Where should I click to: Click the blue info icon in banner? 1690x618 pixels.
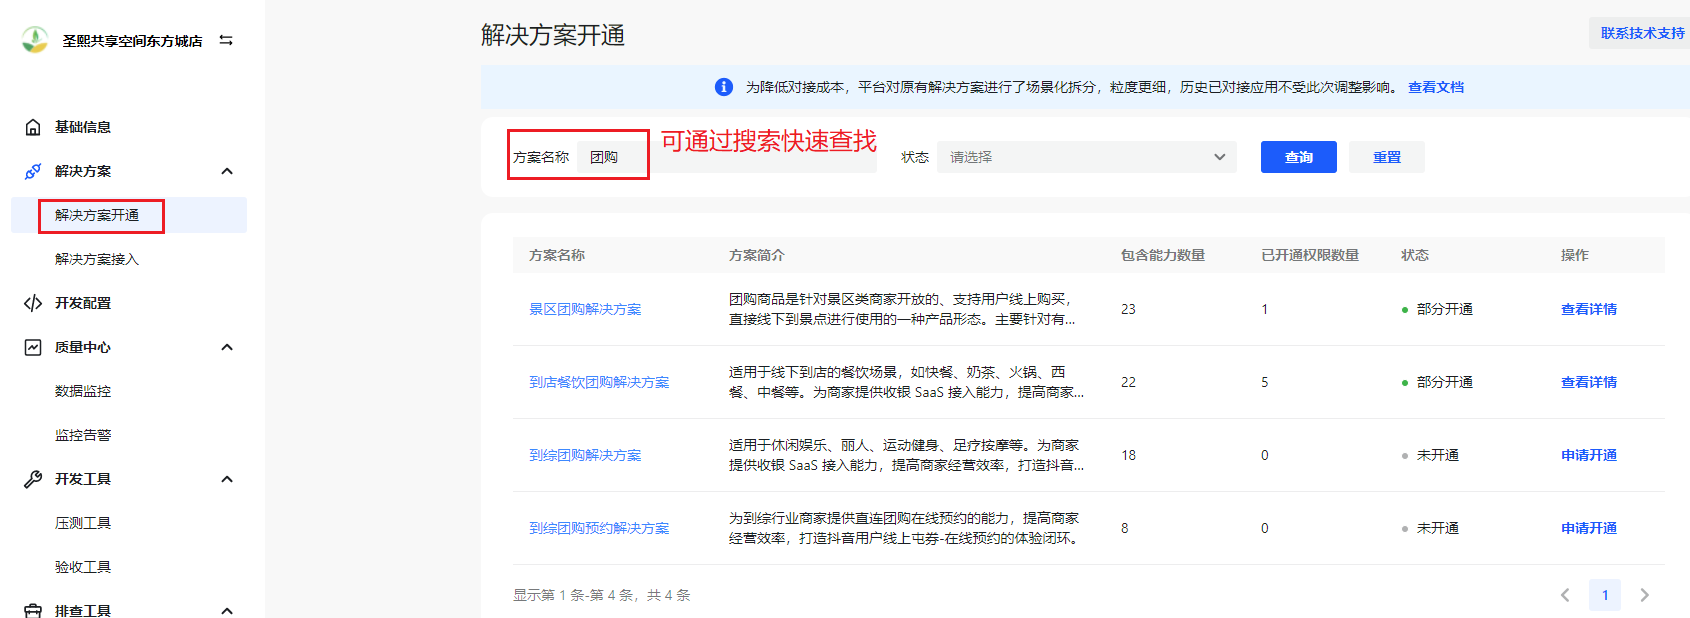(x=724, y=87)
